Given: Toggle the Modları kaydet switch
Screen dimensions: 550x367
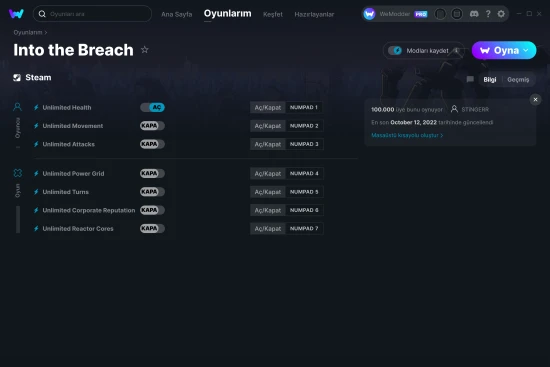Looking at the screenshot, I should [395, 51].
